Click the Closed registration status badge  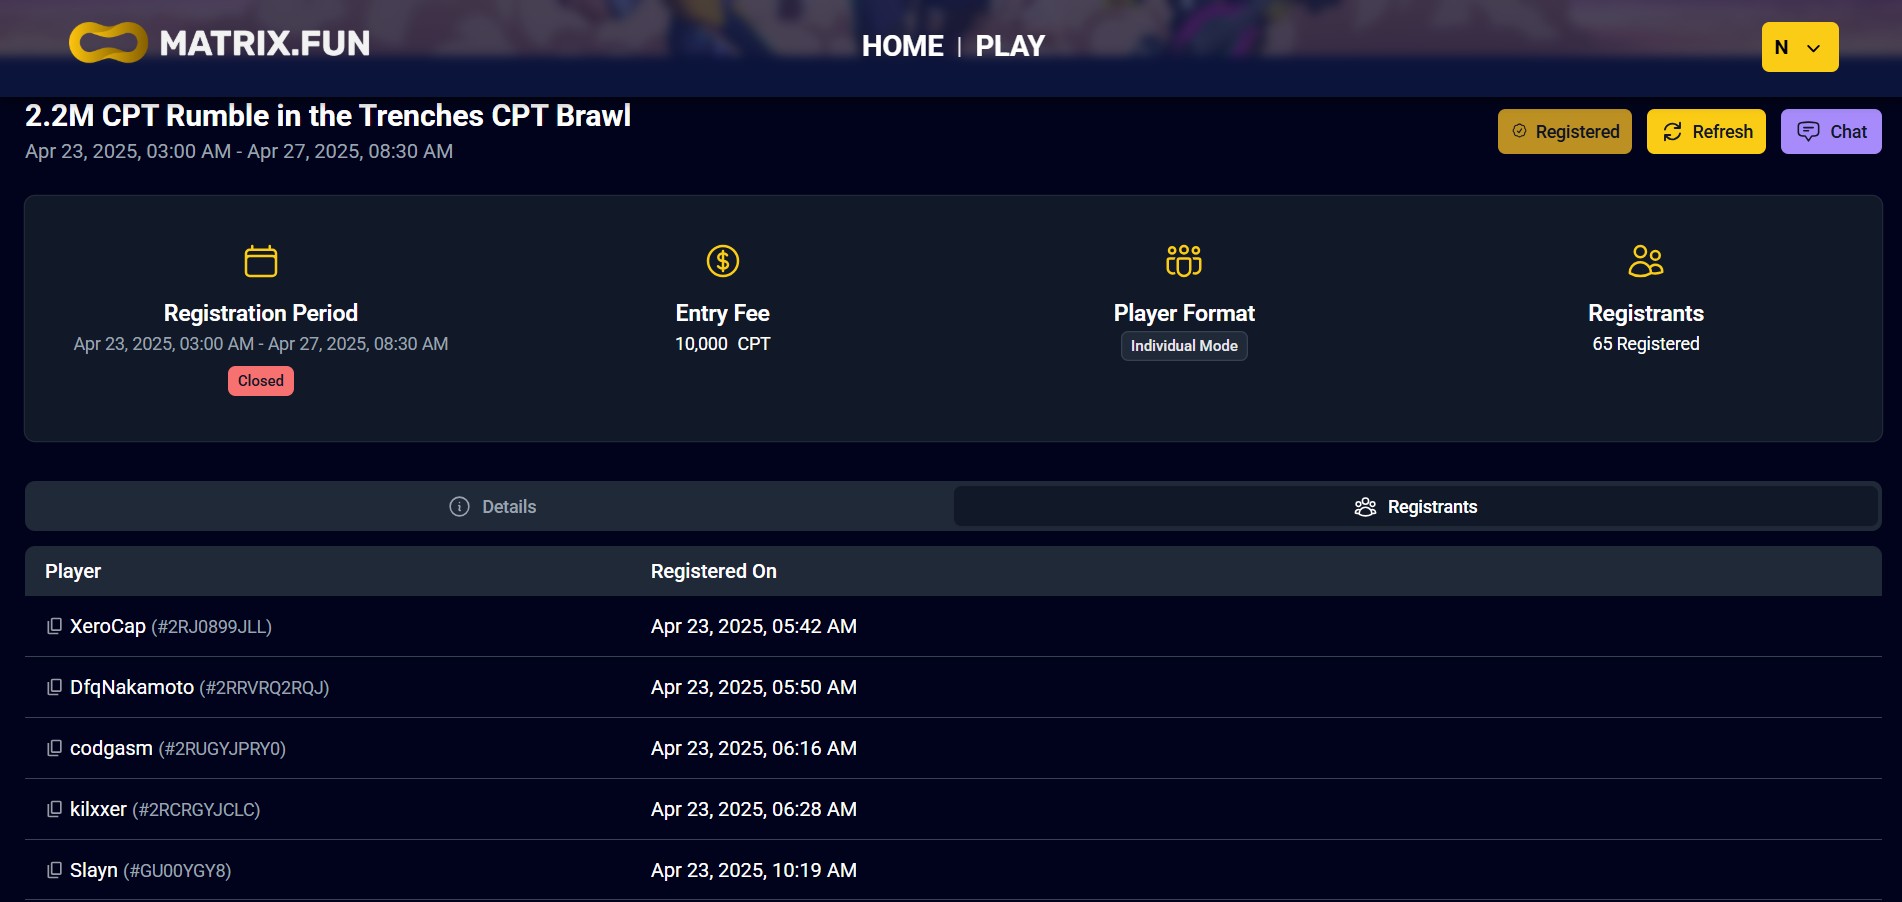(x=261, y=381)
